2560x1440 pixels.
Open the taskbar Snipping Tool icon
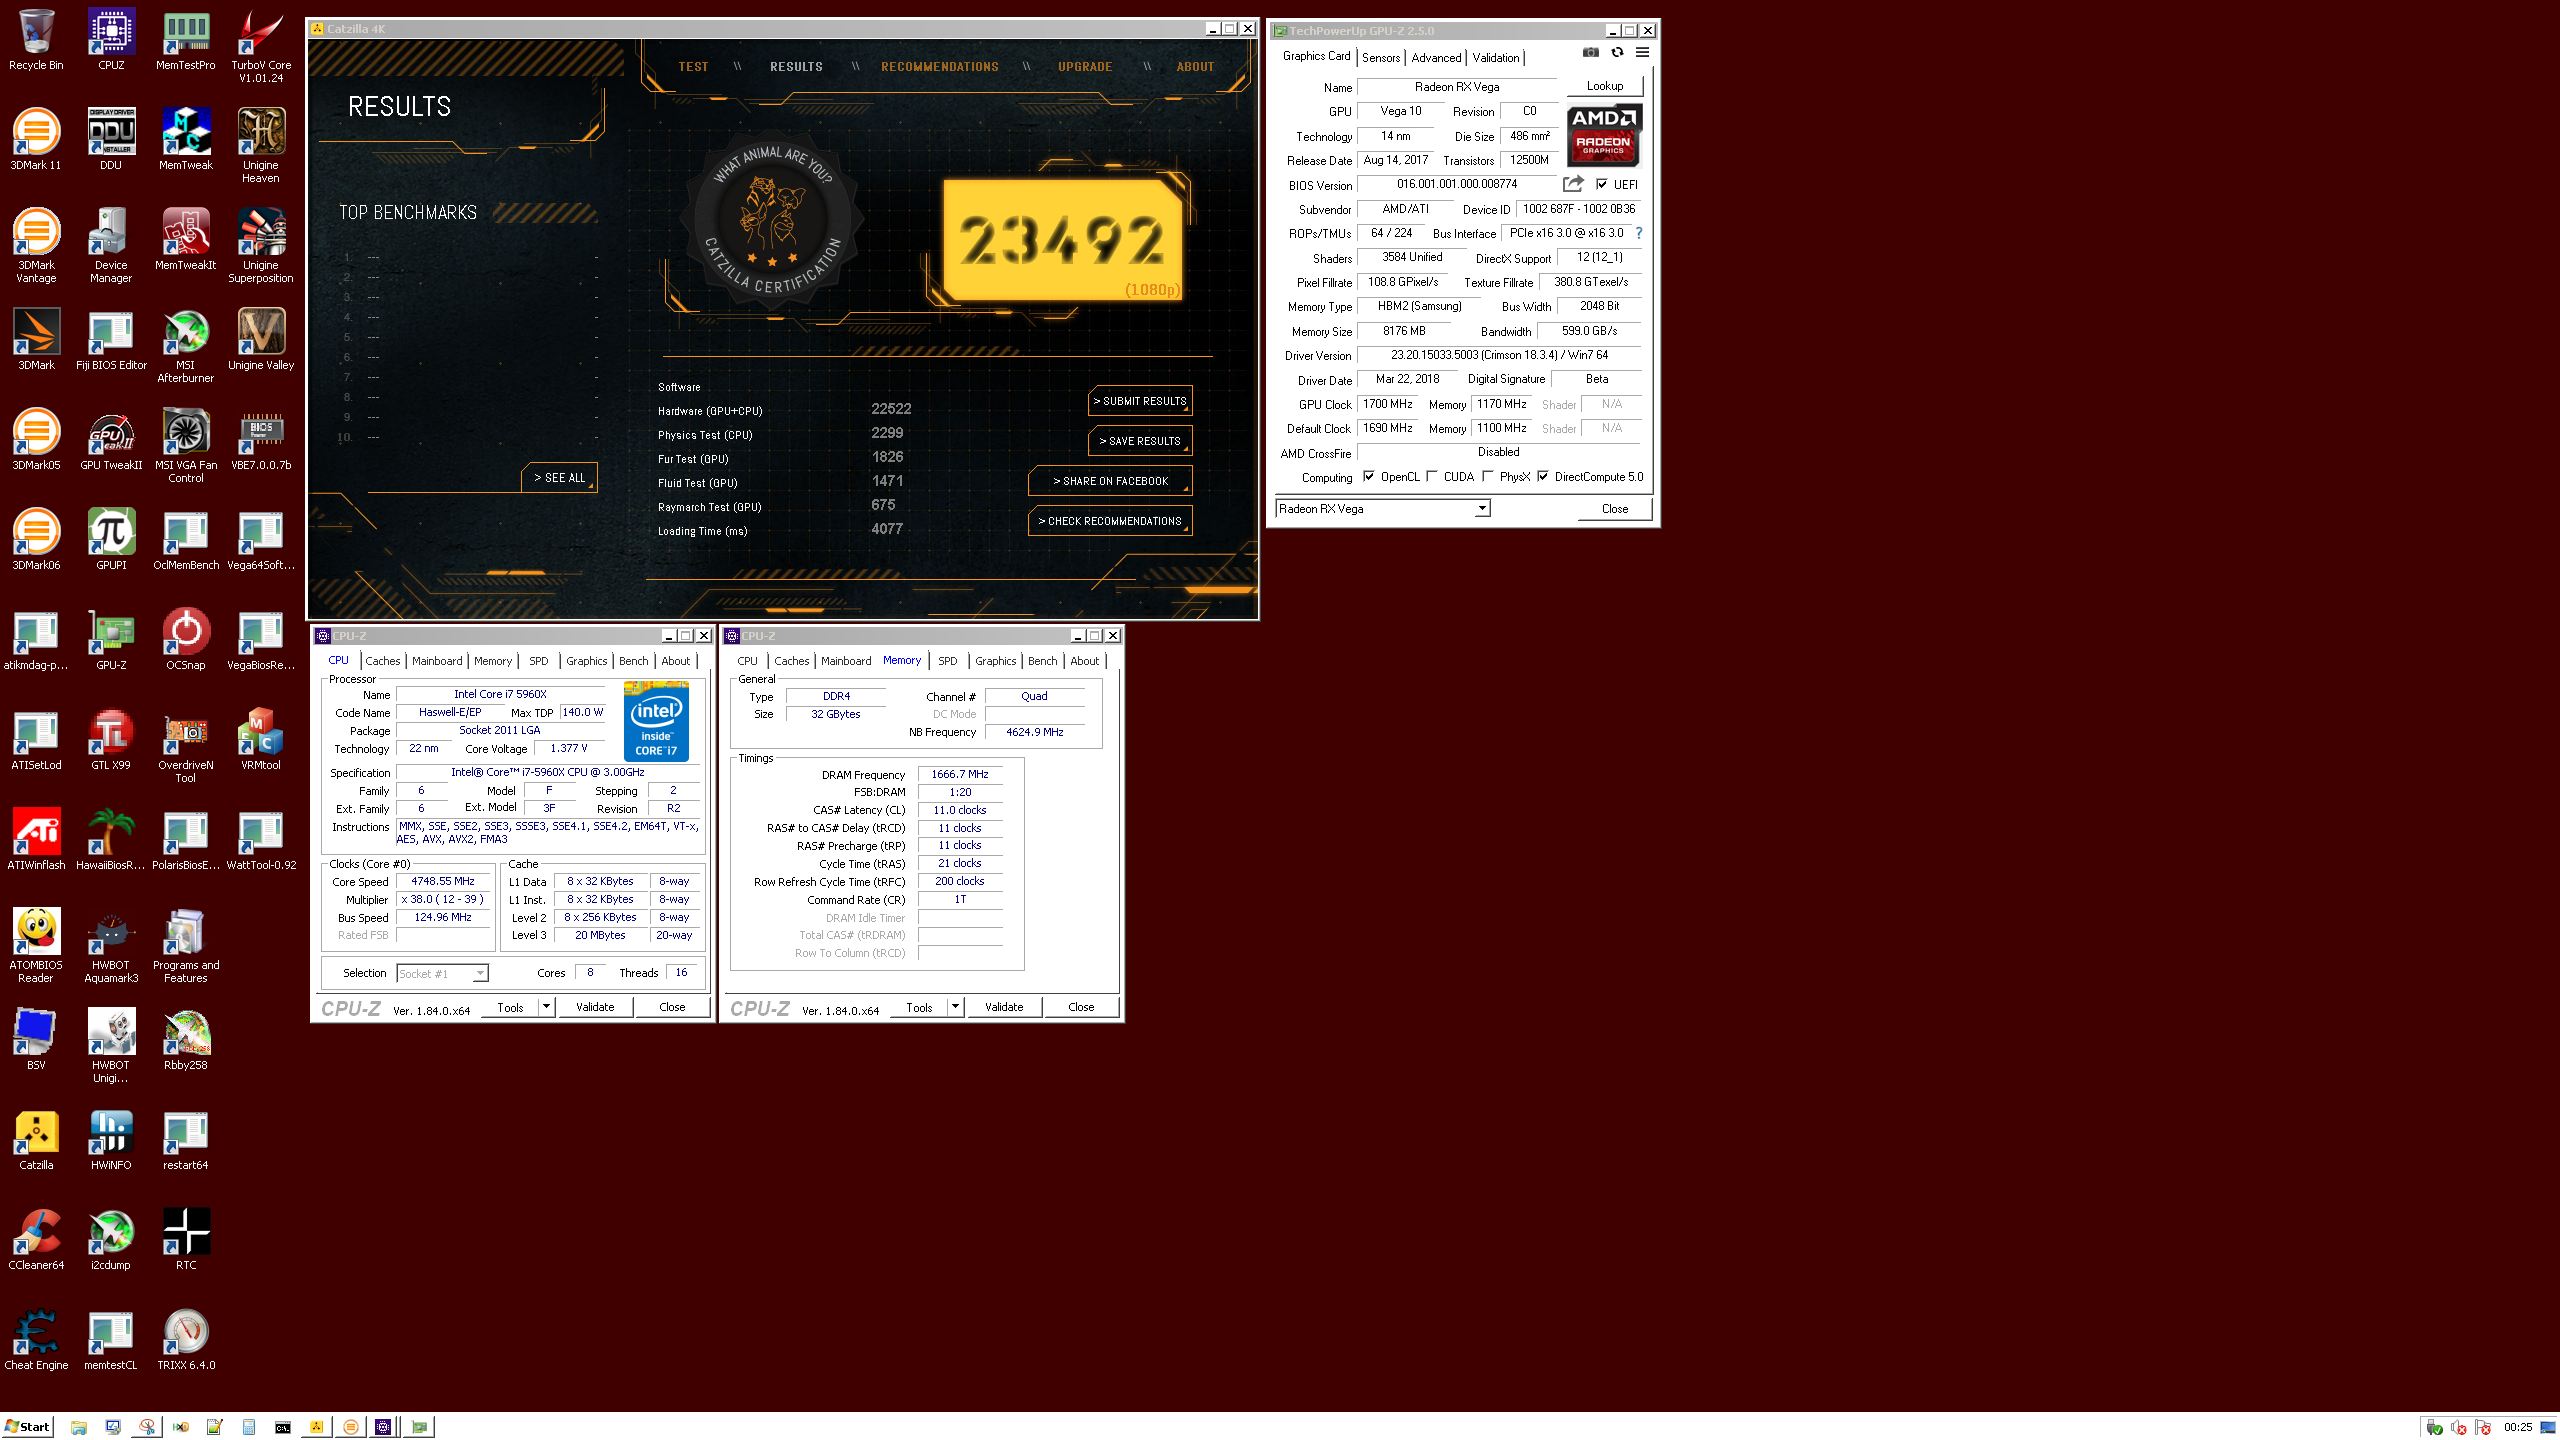coord(146,1427)
